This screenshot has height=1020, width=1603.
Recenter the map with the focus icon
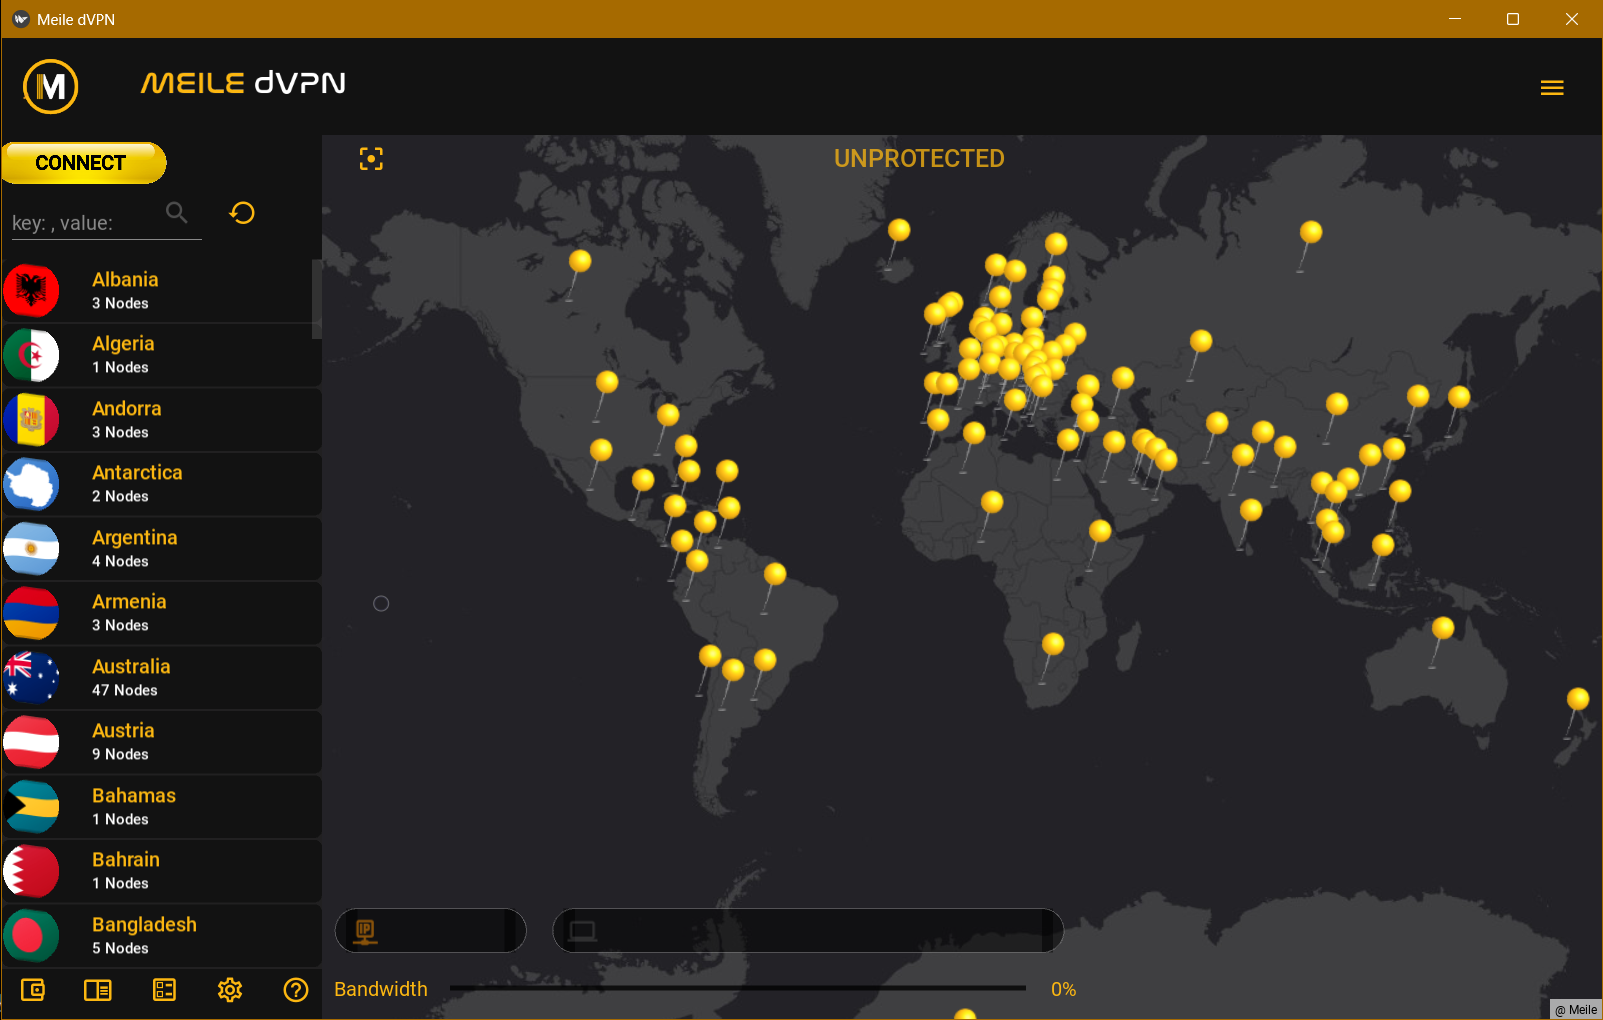pos(371,159)
